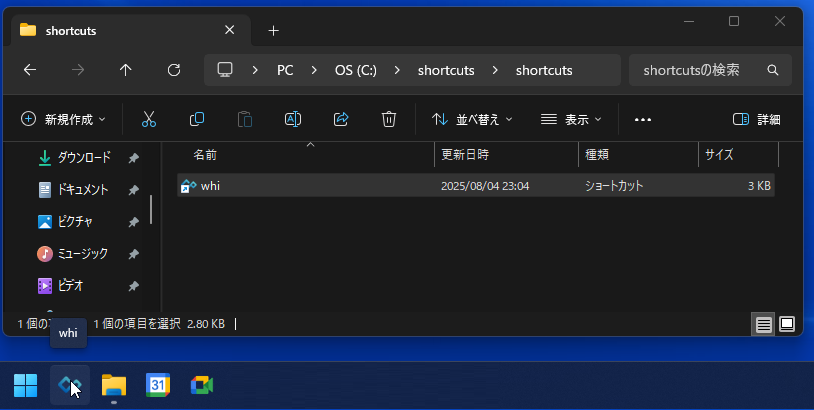Click the pin beside ミュージック
This screenshot has width=814, height=410.
click(133, 254)
